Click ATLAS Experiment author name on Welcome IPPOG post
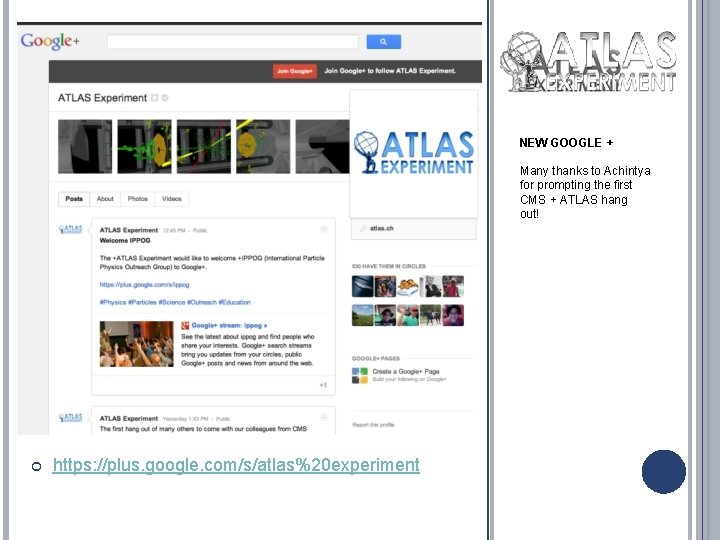720x540 pixels. (129, 230)
